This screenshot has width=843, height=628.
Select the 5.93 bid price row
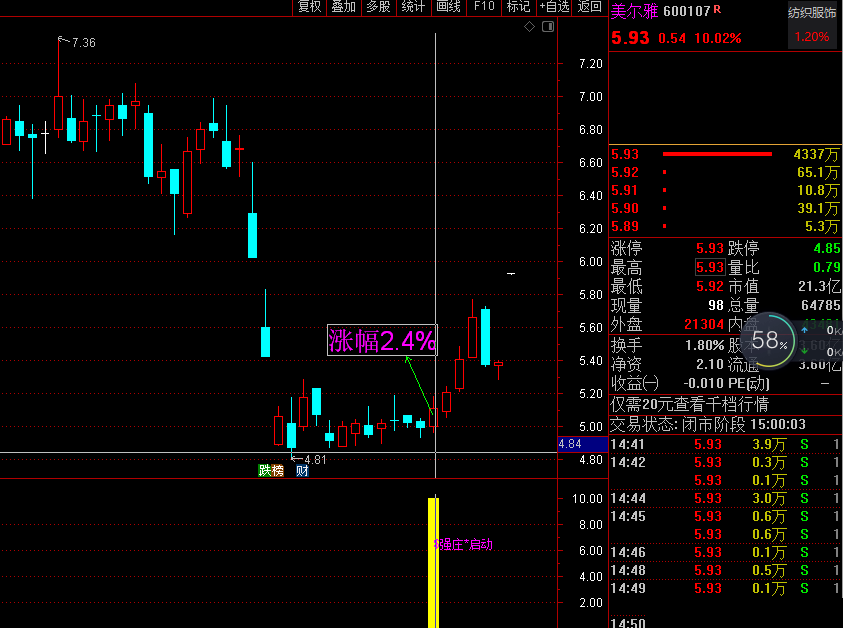point(725,154)
